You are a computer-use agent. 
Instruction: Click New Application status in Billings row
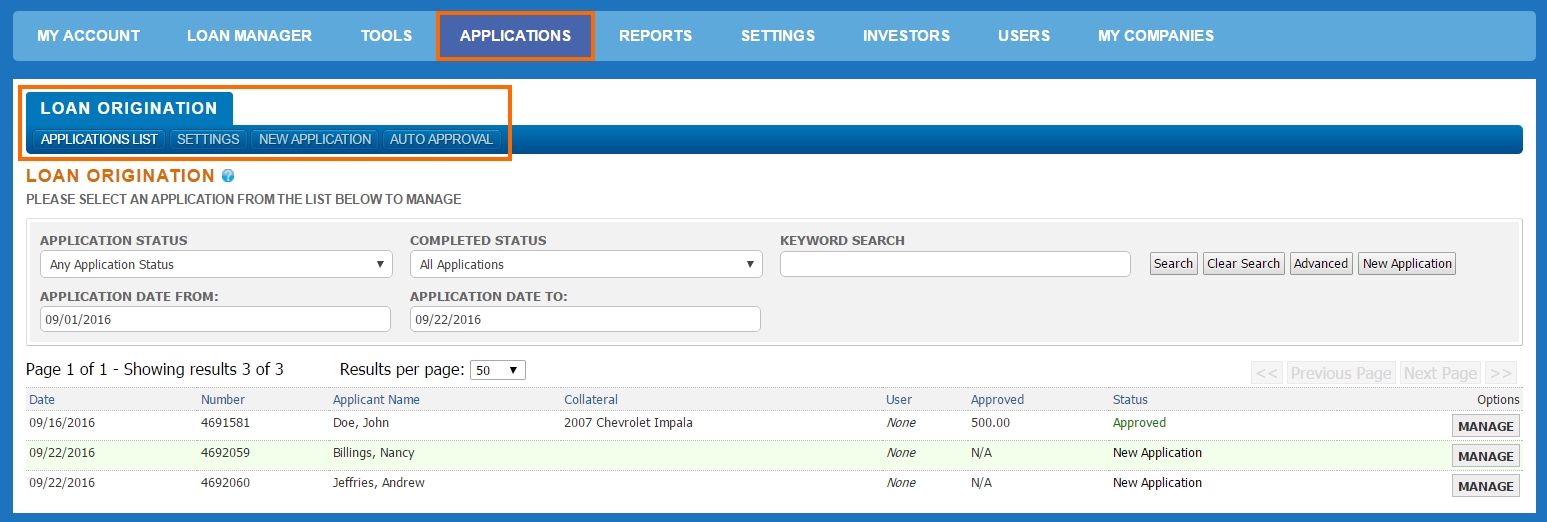(x=1157, y=453)
